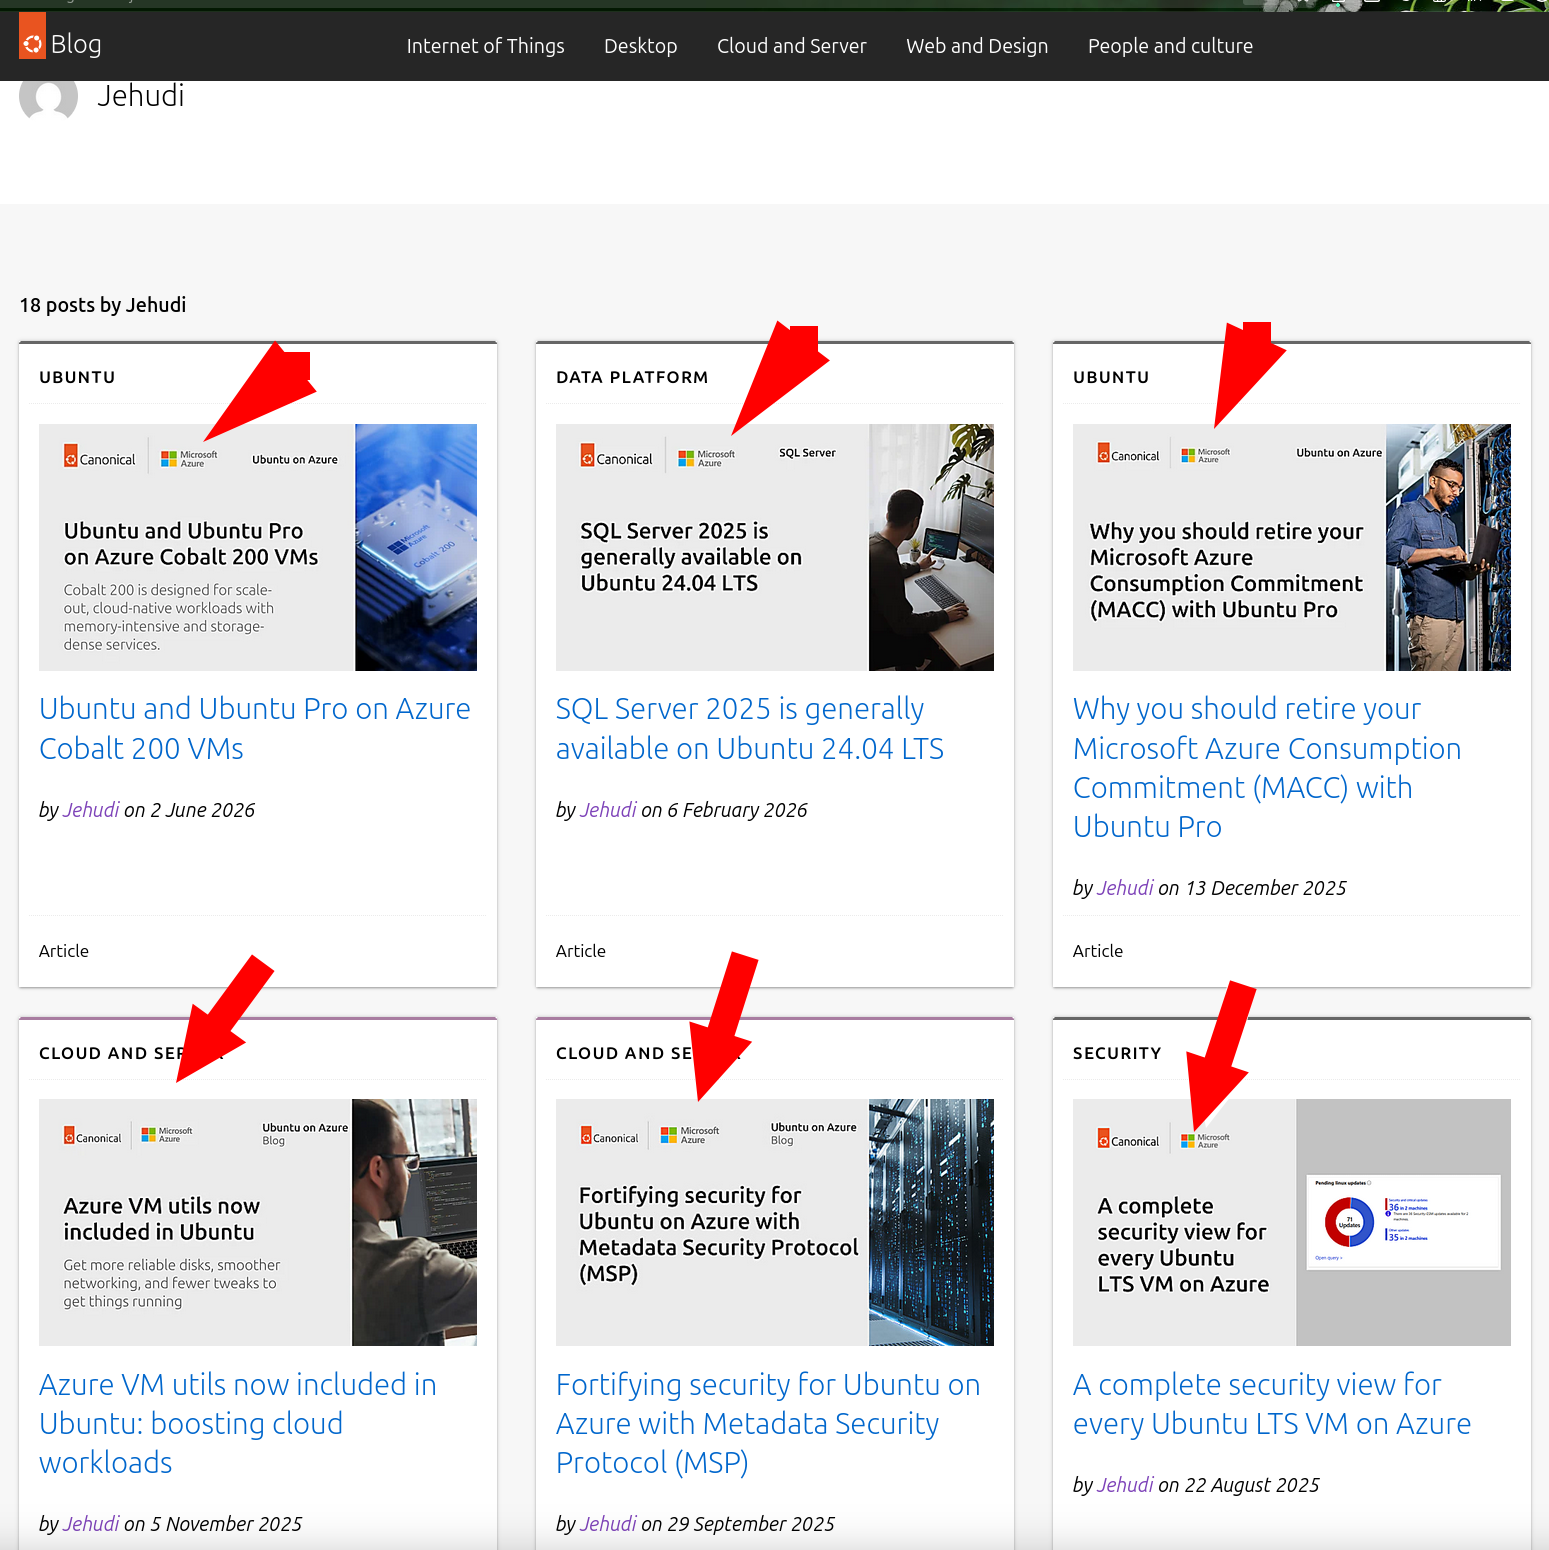Click the DATA PLATFORM category label
Viewport: 1549px width, 1550px height.
[632, 377]
